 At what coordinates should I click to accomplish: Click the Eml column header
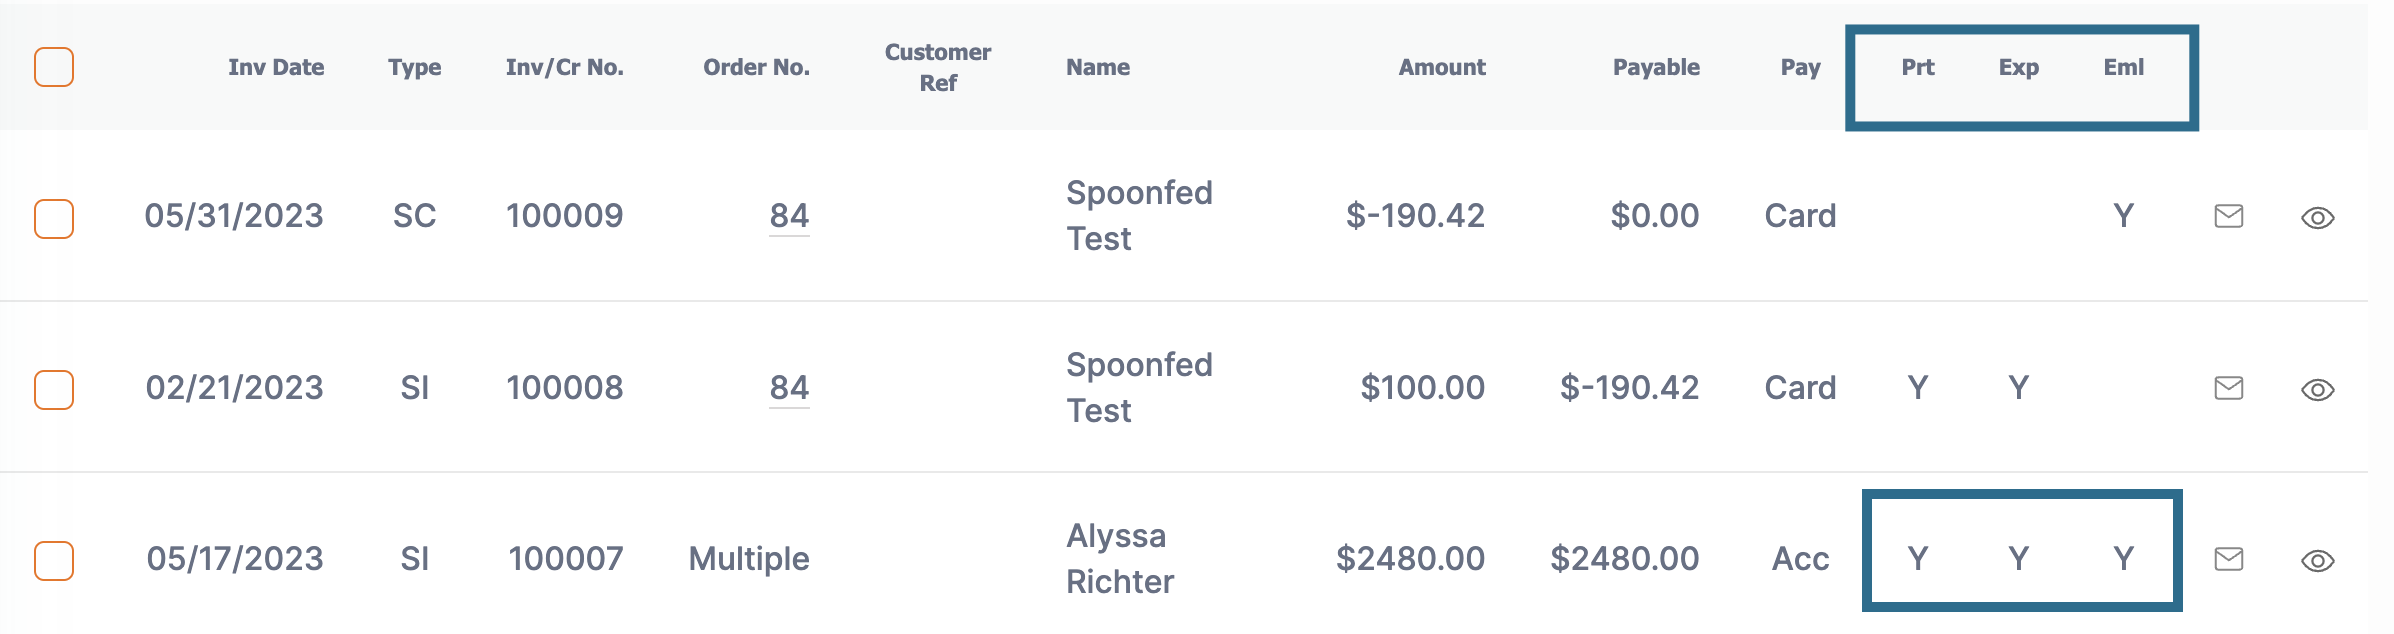[2124, 67]
